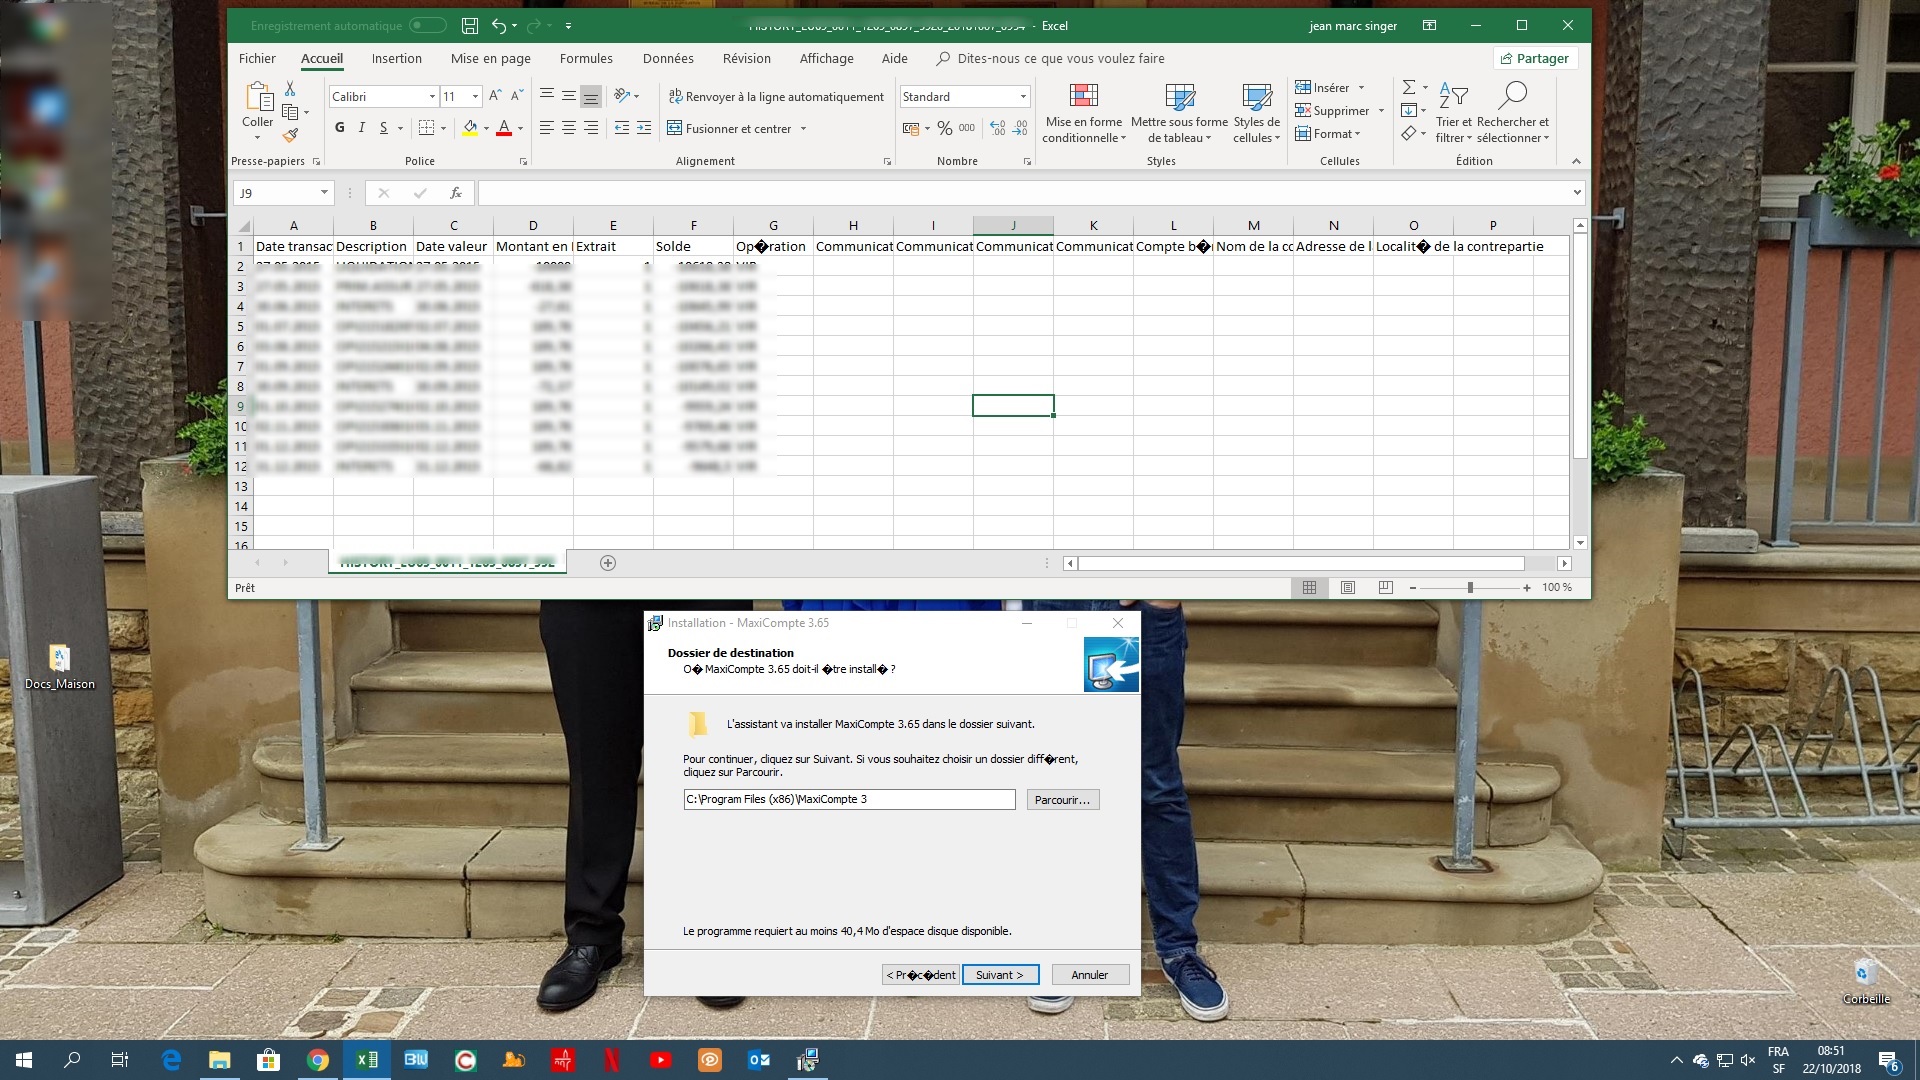Open Mise en forme conditionnelle
1920x1080 pixels.
[x=1084, y=112]
